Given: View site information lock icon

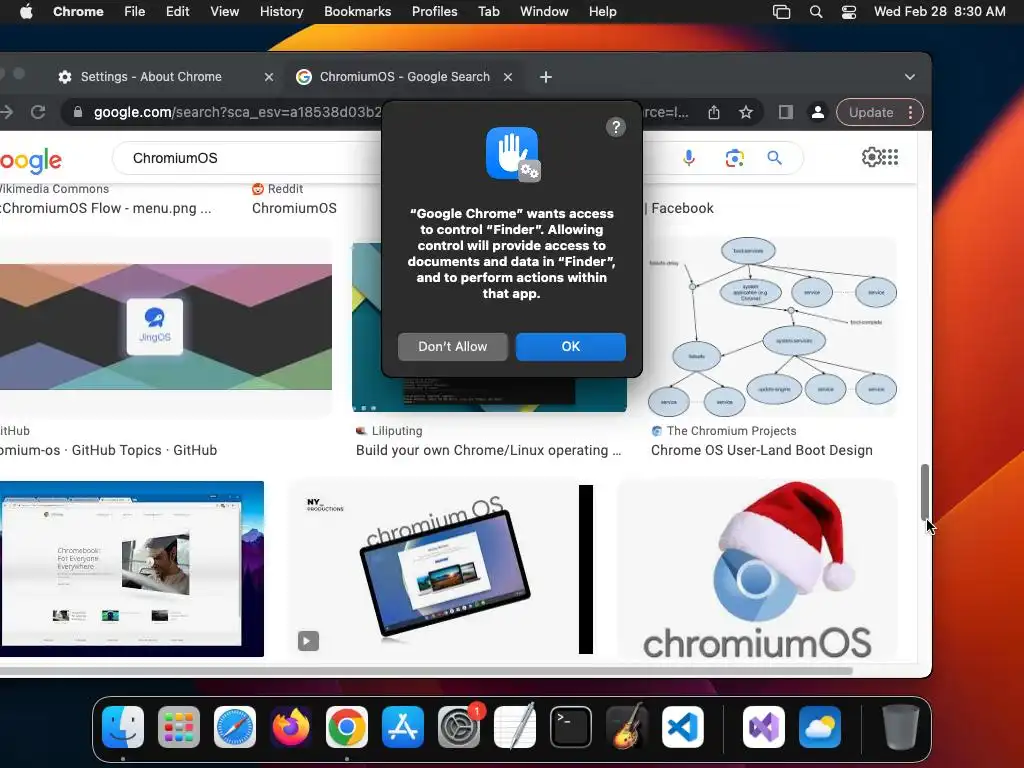Looking at the screenshot, I should tap(78, 112).
